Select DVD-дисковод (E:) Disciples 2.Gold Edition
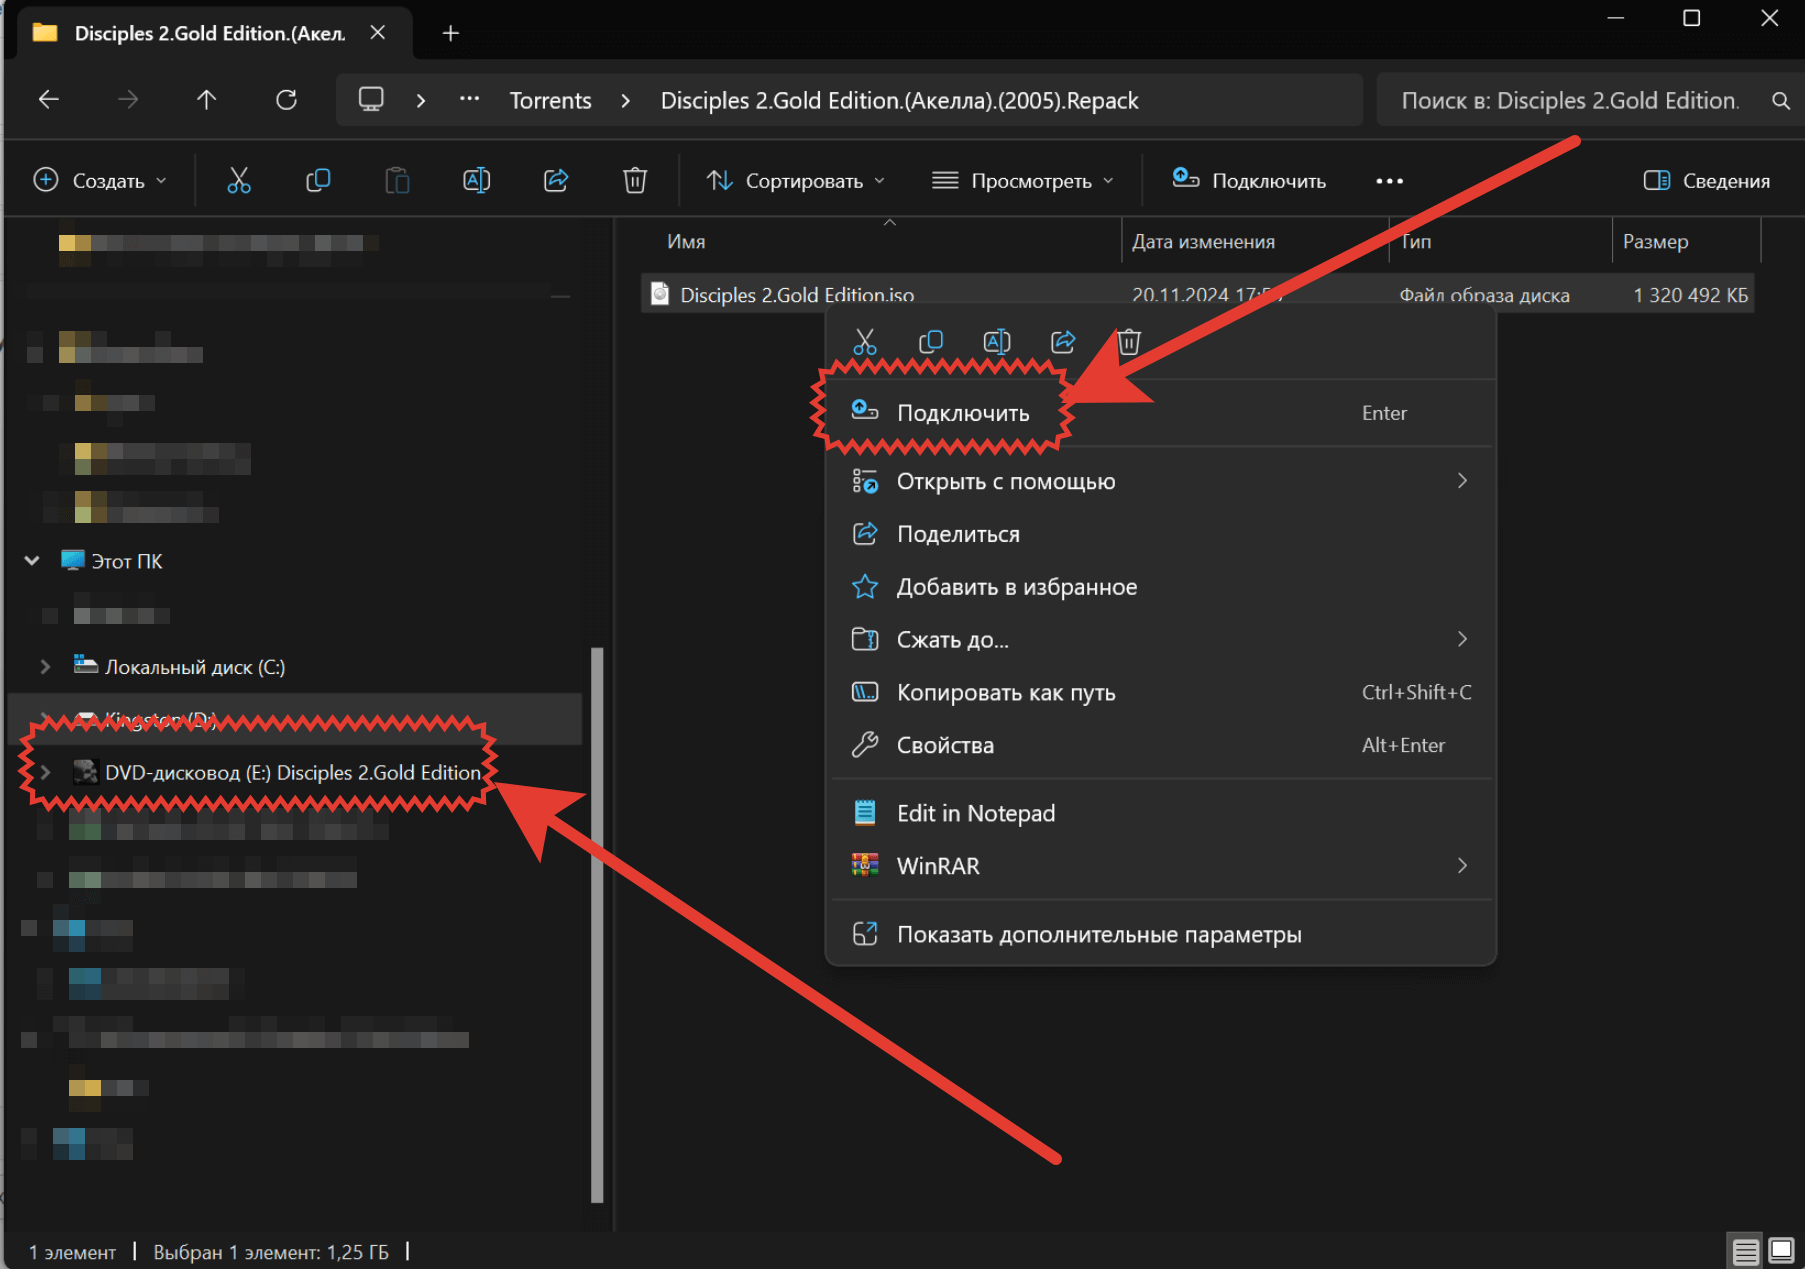This screenshot has width=1805, height=1269. tap(293, 772)
